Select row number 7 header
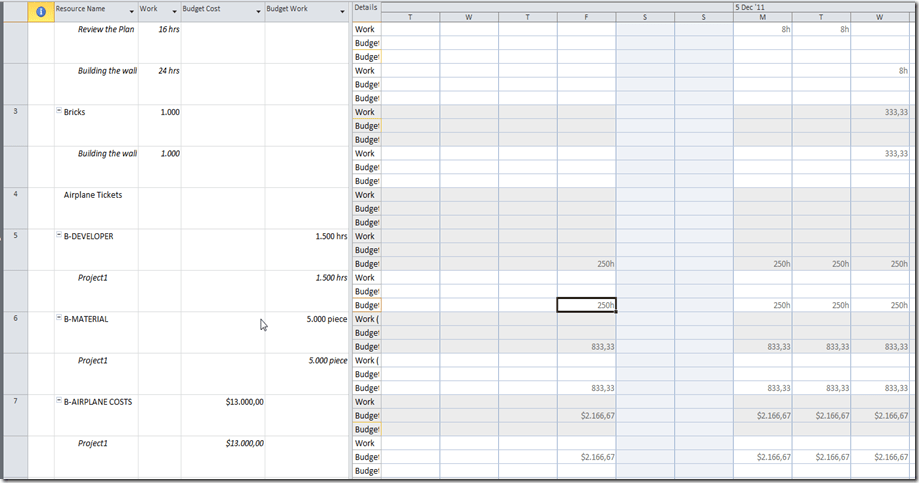Viewport: 919px width, 483px height. pyautogui.click(x=14, y=402)
